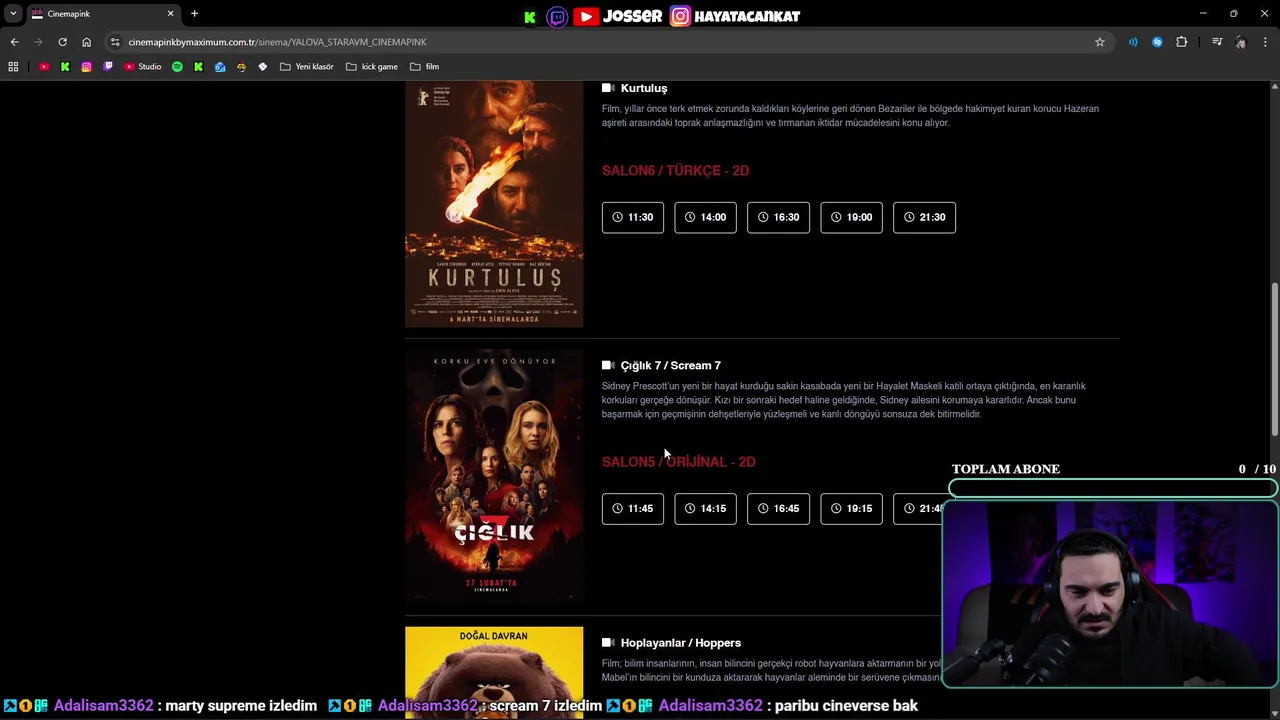Click the page vertical scrollbar thumb
1280x720 pixels.
pos(1274,359)
